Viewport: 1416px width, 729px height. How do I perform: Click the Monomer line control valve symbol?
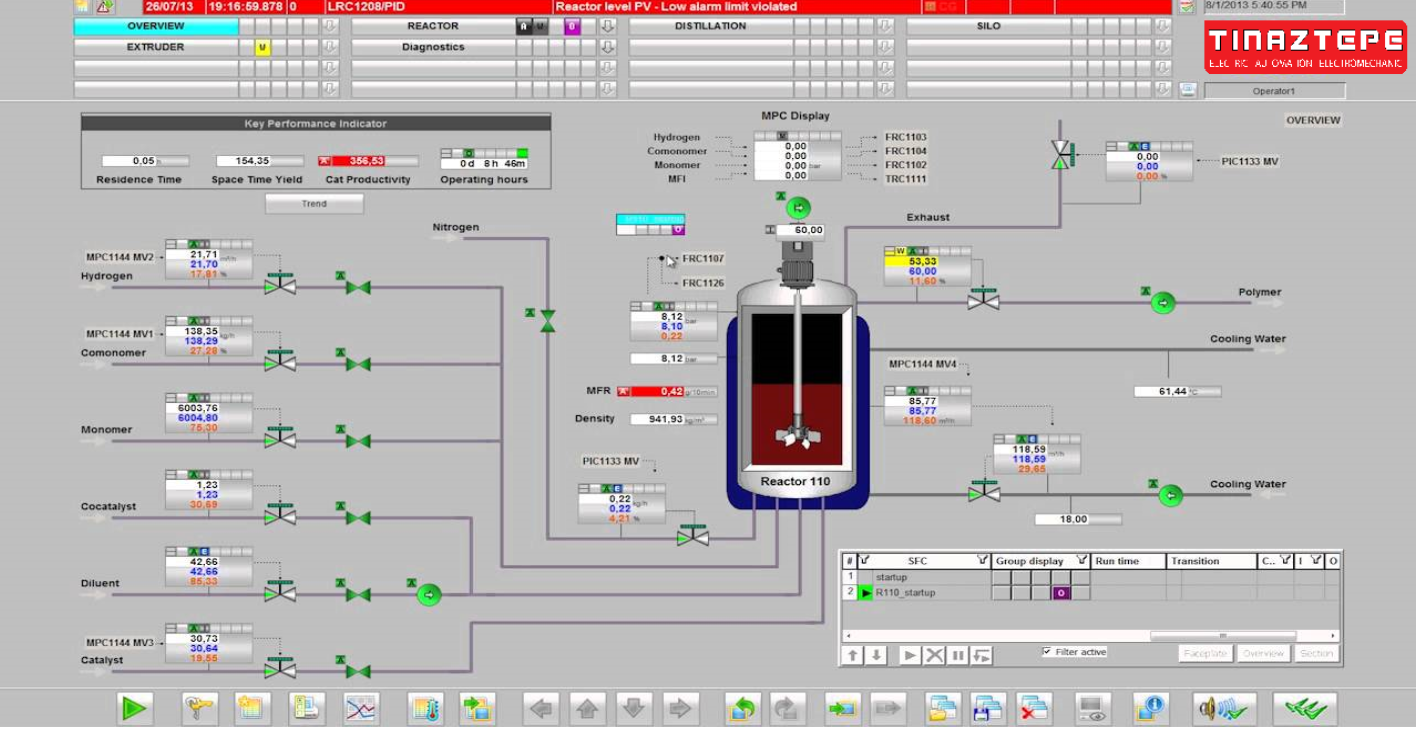click(280, 437)
